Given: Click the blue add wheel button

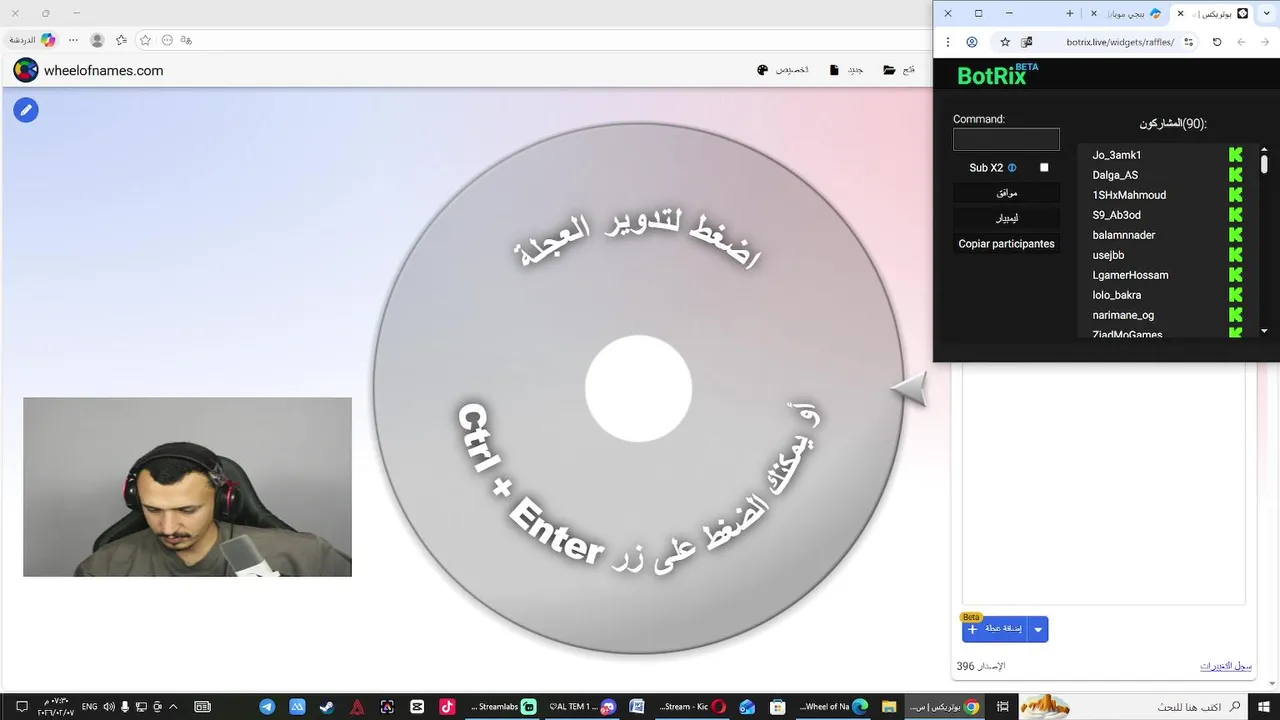Looking at the screenshot, I should point(995,629).
